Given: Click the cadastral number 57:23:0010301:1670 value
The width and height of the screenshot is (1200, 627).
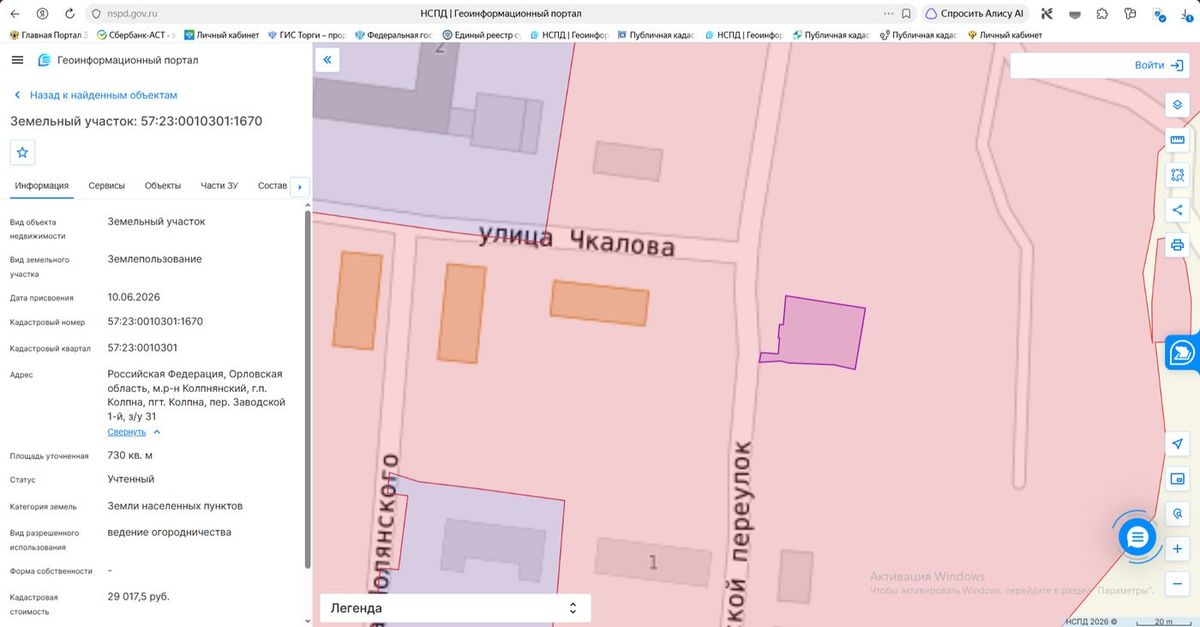Looking at the screenshot, I should [x=155, y=322].
